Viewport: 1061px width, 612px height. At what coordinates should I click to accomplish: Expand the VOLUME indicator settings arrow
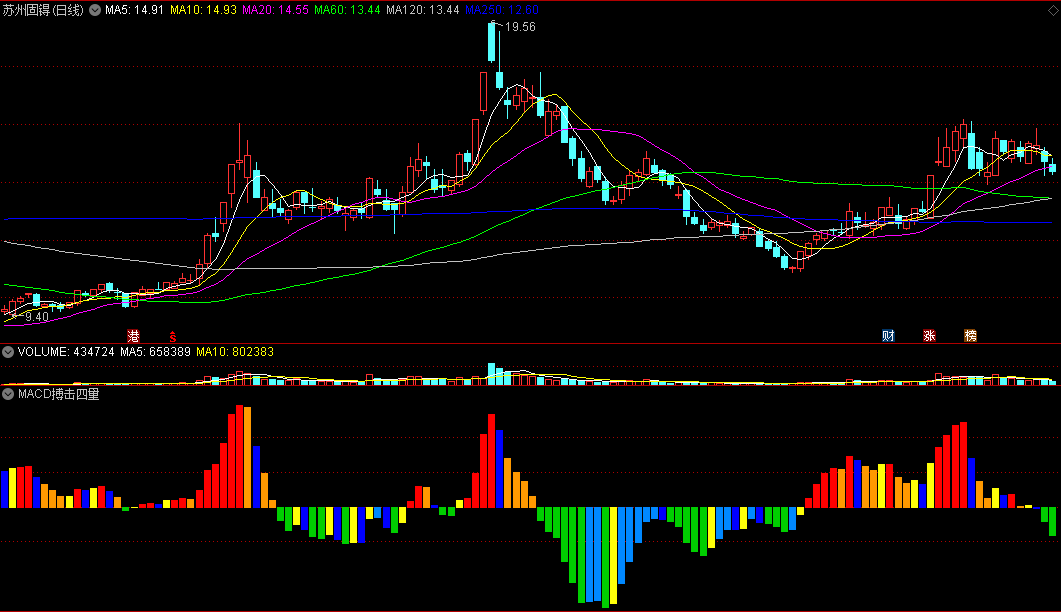[8, 352]
